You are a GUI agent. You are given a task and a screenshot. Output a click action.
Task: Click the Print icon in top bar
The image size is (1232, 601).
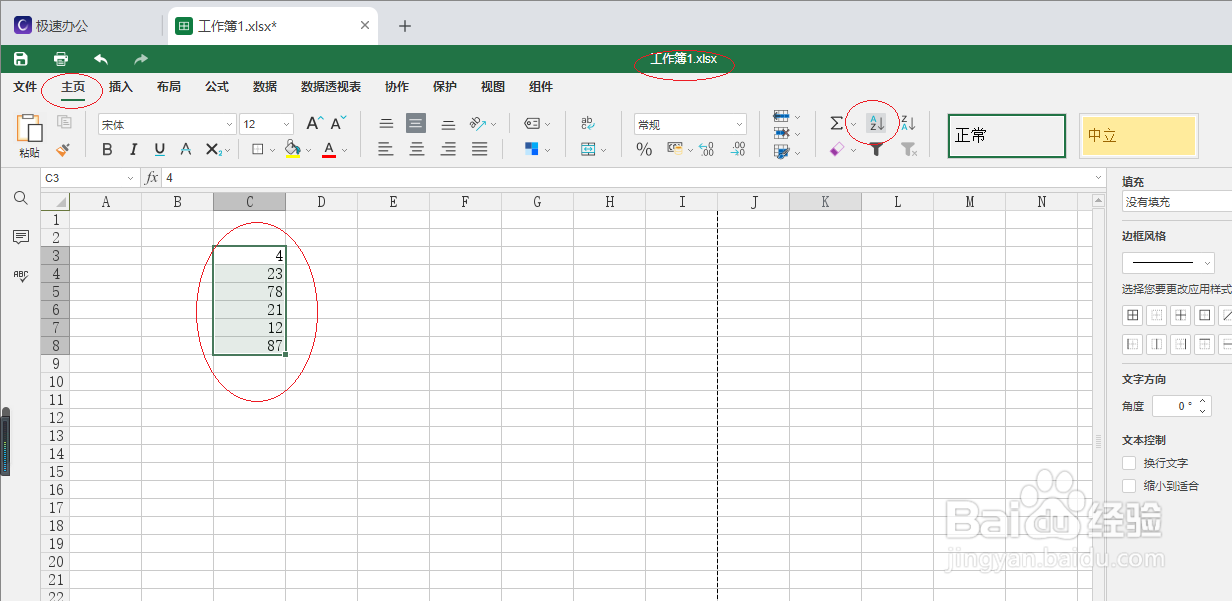tap(60, 58)
